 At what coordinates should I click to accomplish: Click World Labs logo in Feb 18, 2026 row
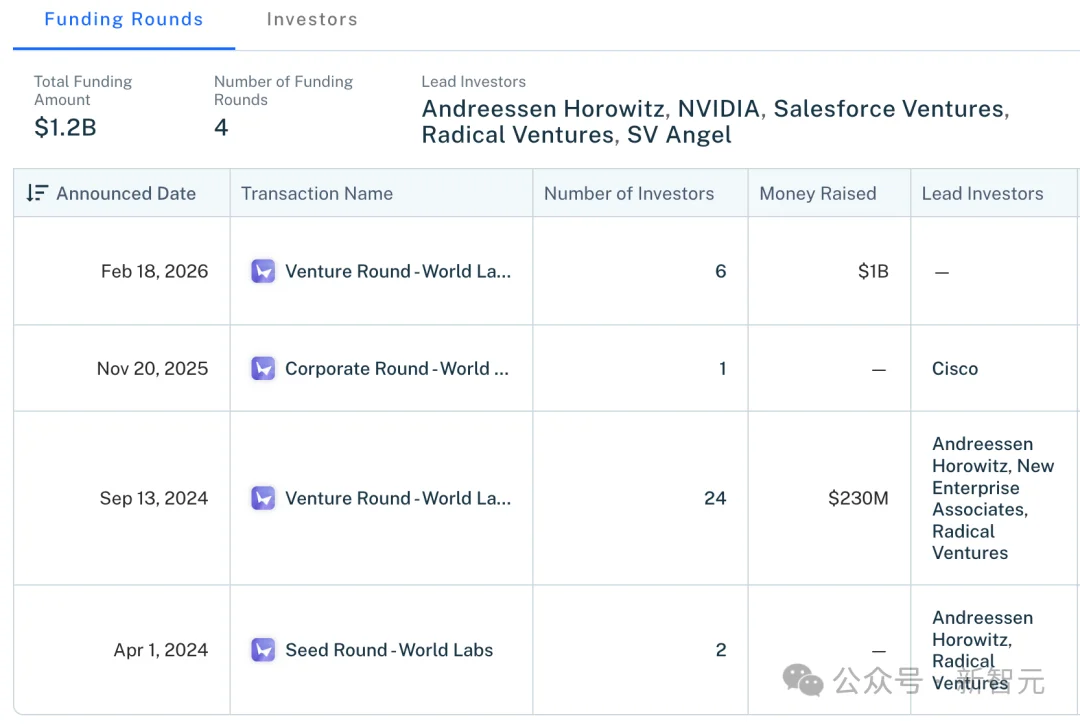click(x=263, y=271)
